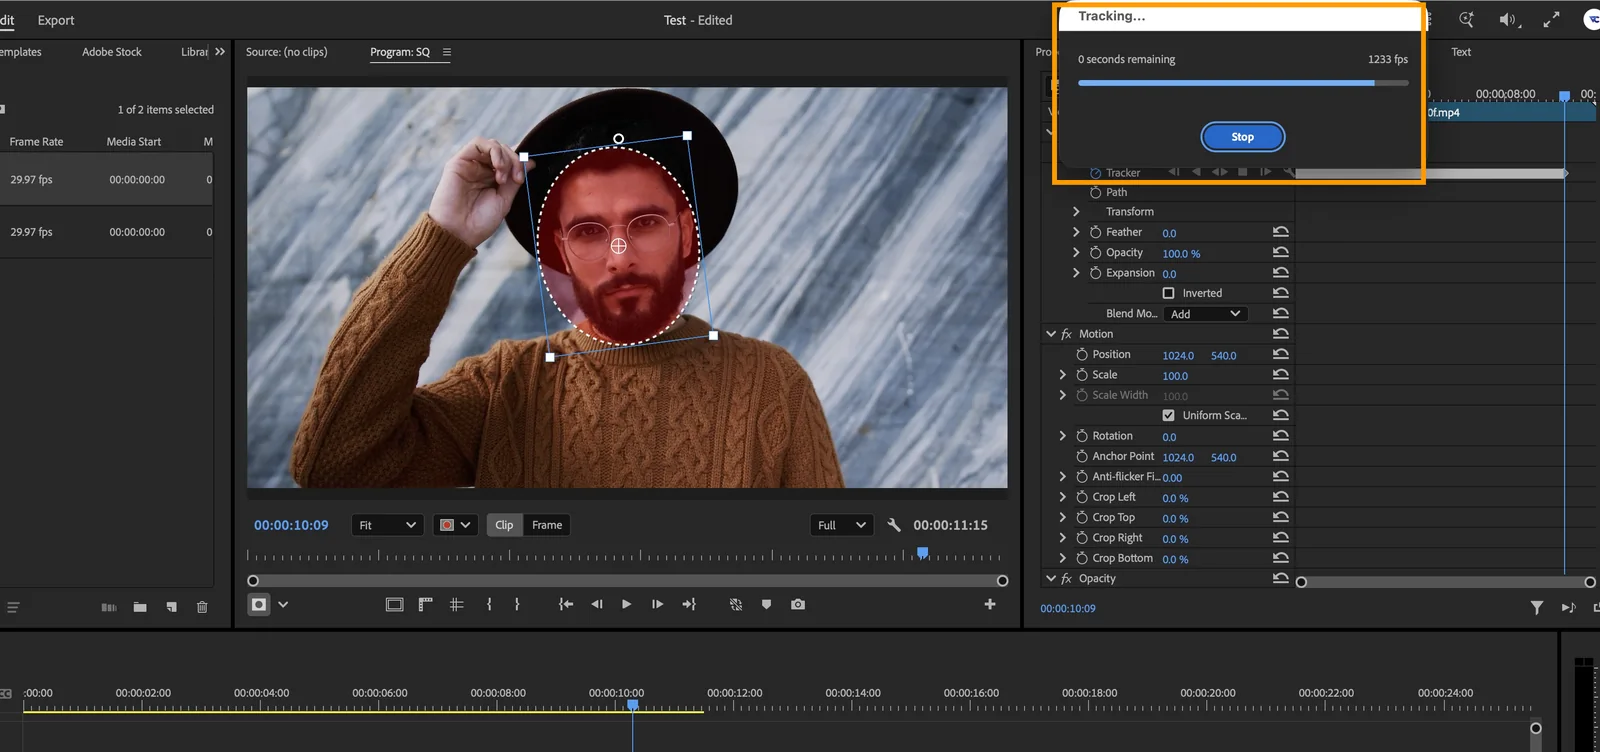
Task: Click the Toggle Proxies icon
Action: 736,604
